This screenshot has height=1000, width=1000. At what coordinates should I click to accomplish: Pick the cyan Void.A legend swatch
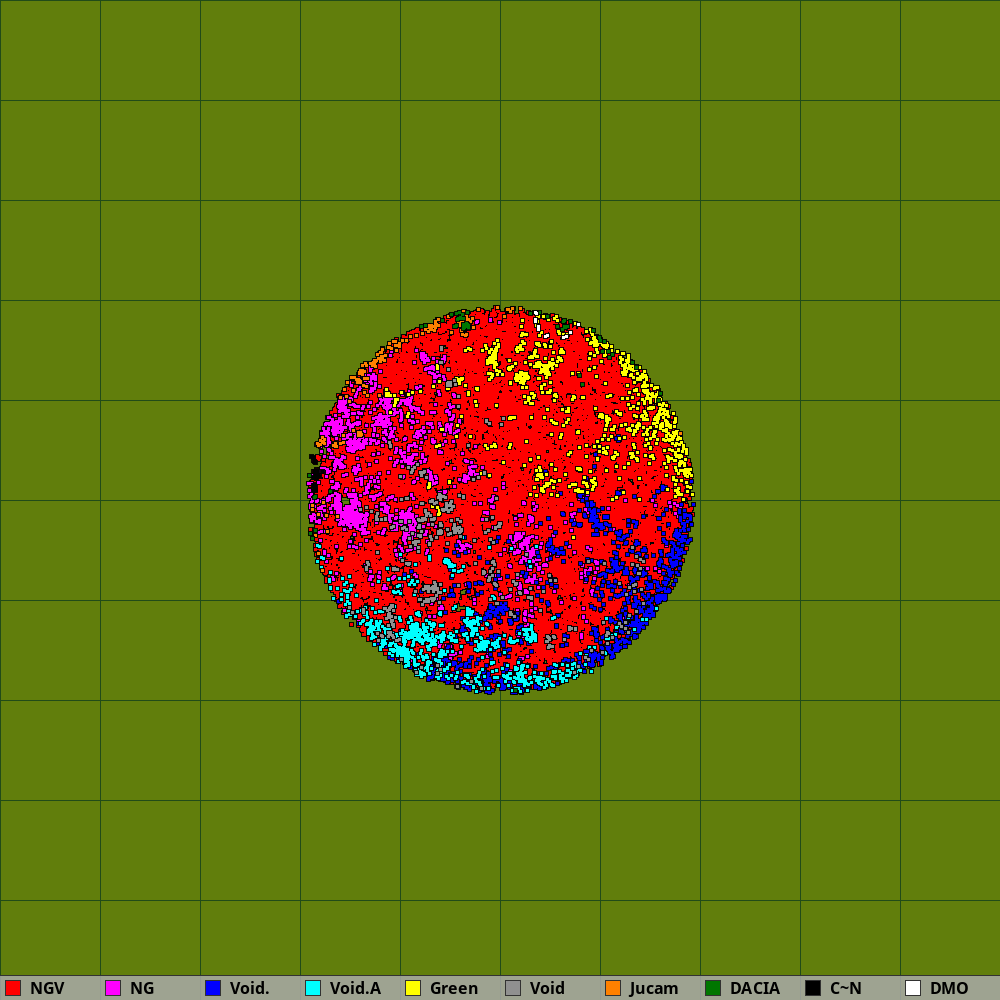click(x=313, y=988)
